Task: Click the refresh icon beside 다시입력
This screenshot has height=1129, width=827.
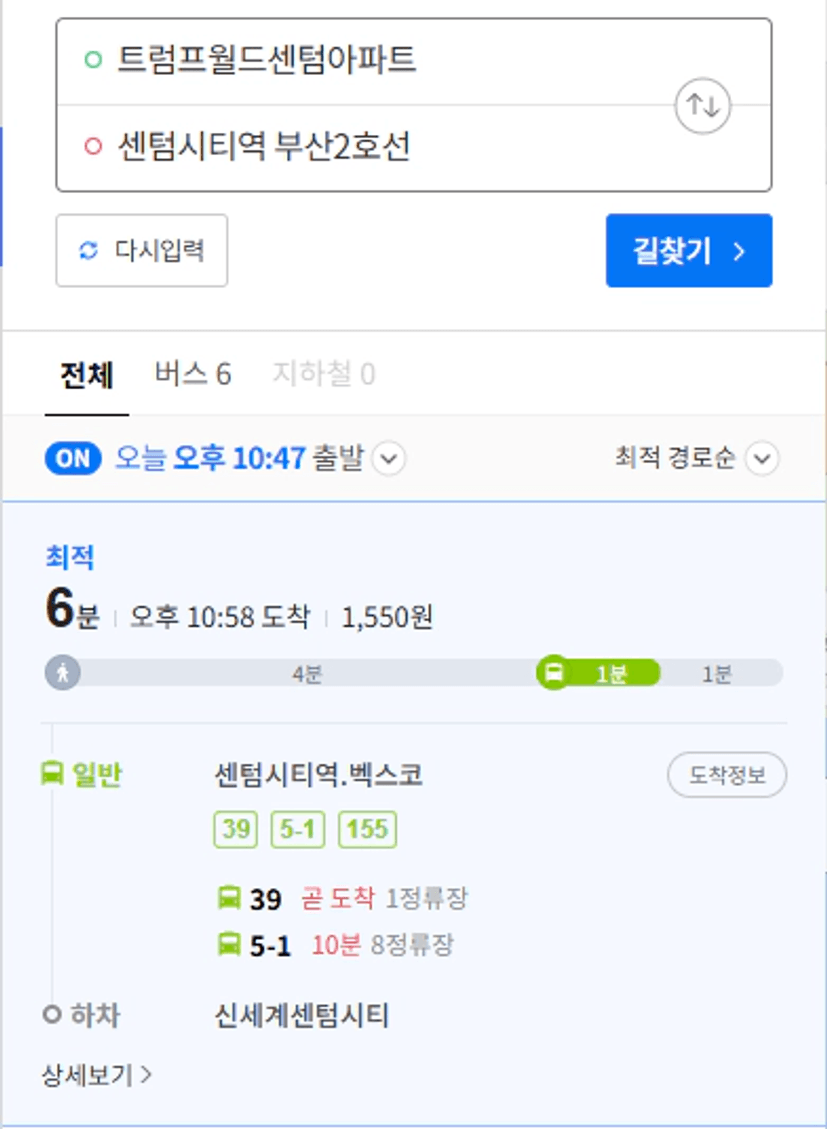Action: (x=89, y=251)
